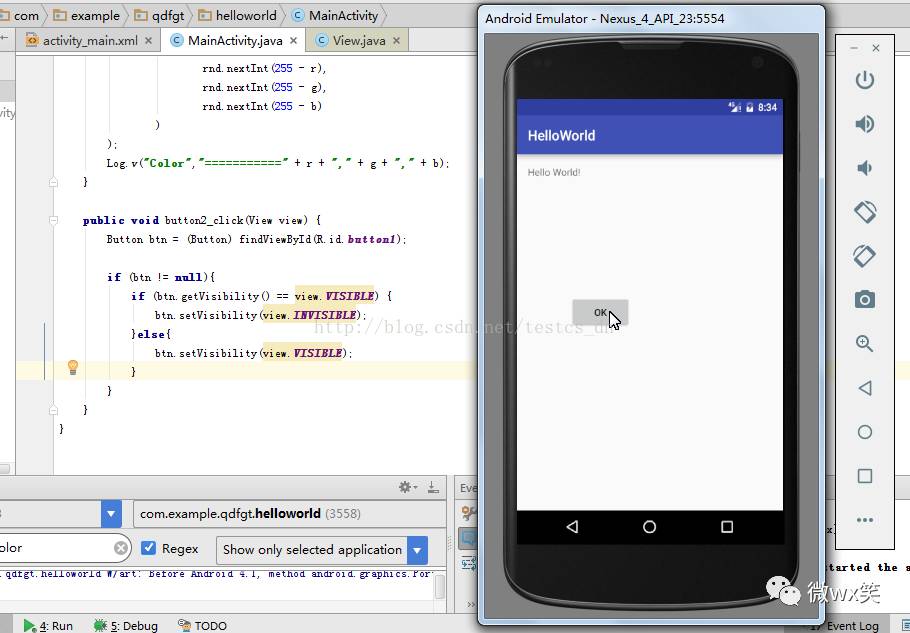The image size is (910, 633).
Task: Click the qdfgt breadcrumb folder
Action: [x=160, y=16]
